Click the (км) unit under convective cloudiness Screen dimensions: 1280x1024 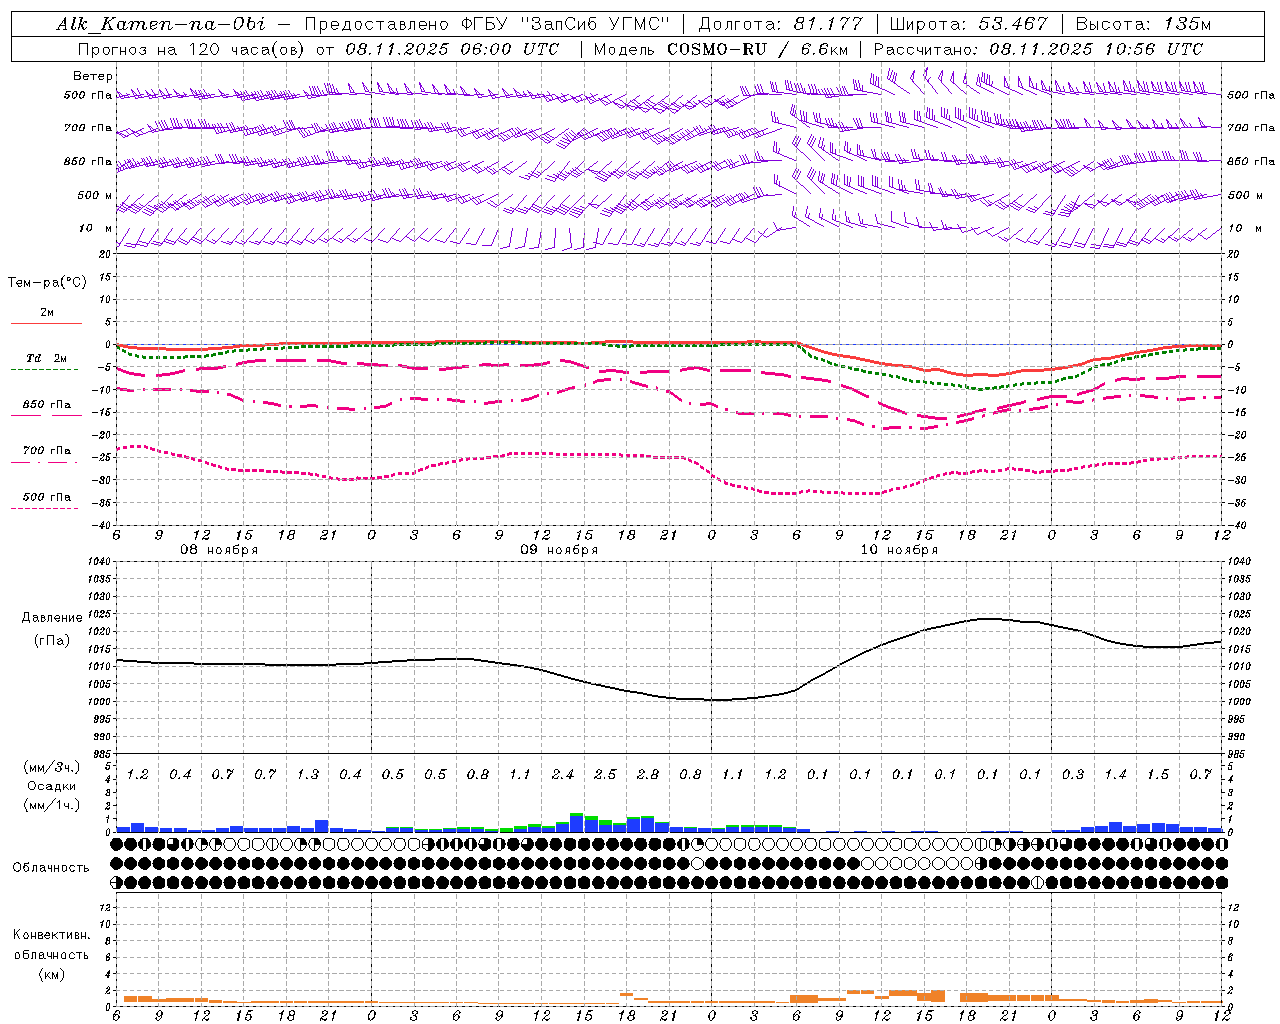[51, 974]
